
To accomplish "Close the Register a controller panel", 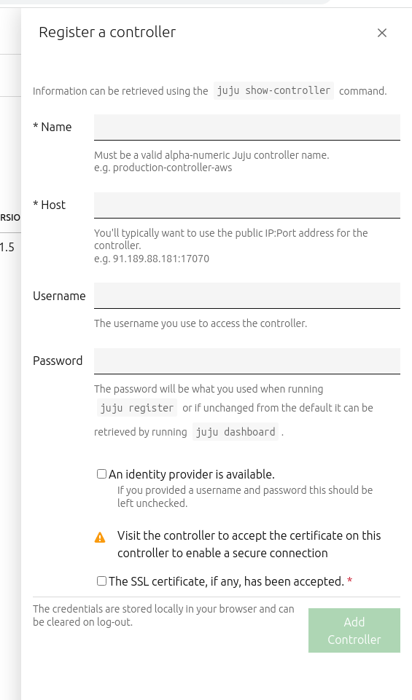I will pos(382,33).
